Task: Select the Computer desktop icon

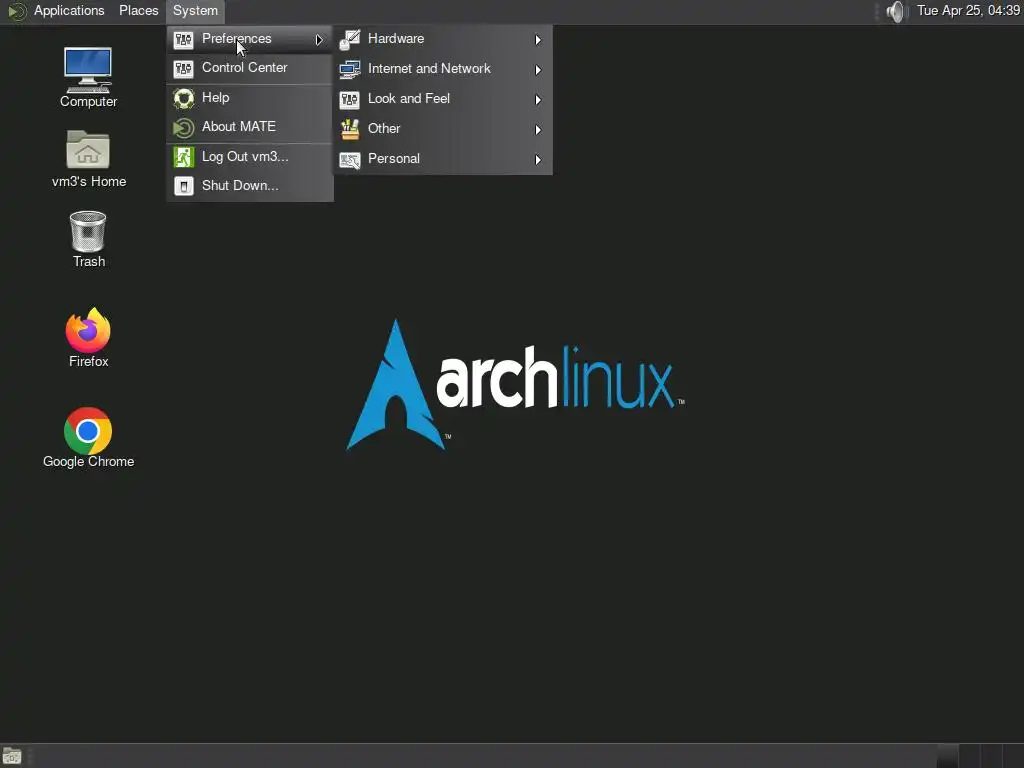Action: (x=88, y=77)
